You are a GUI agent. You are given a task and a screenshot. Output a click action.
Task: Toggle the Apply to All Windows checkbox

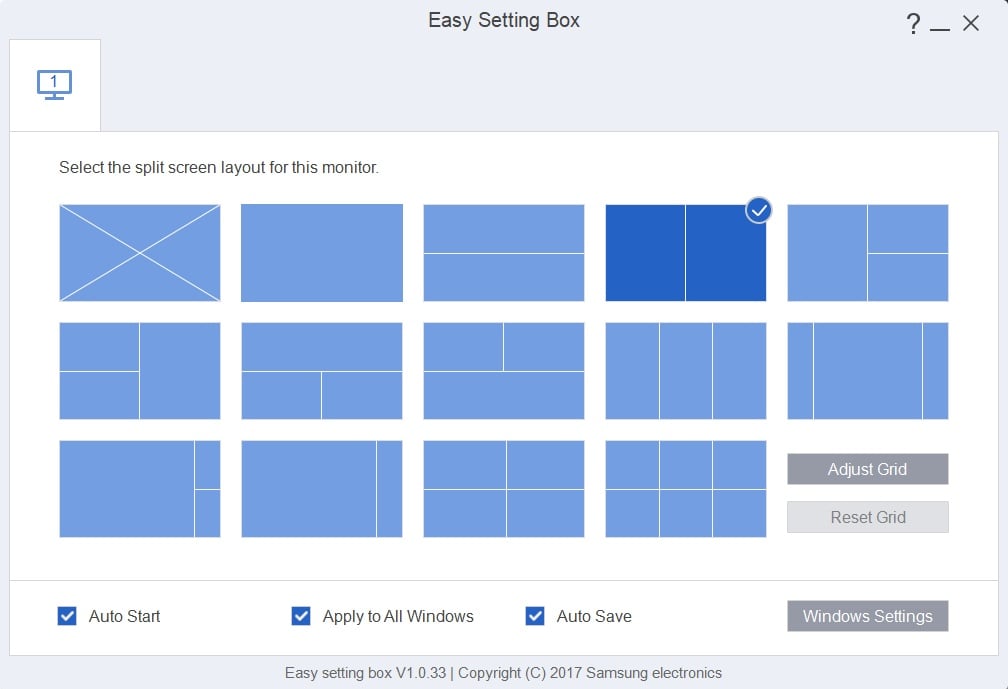(301, 616)
